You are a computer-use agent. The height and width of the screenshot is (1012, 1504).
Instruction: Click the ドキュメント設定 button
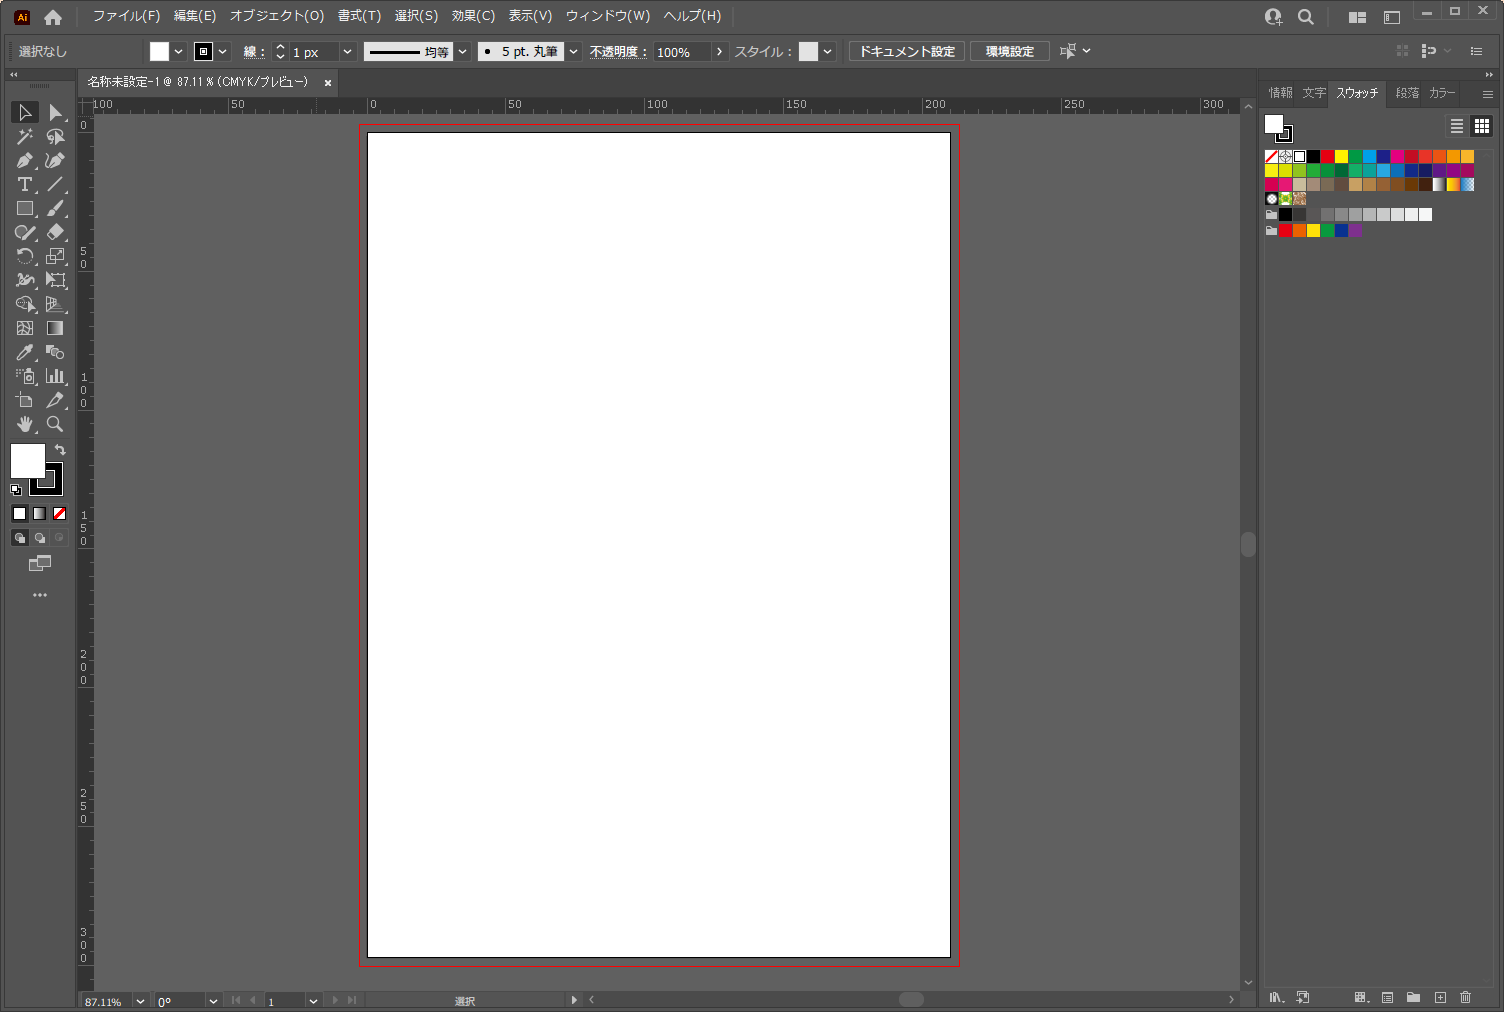pyautogui.click(x=906, y=50)
